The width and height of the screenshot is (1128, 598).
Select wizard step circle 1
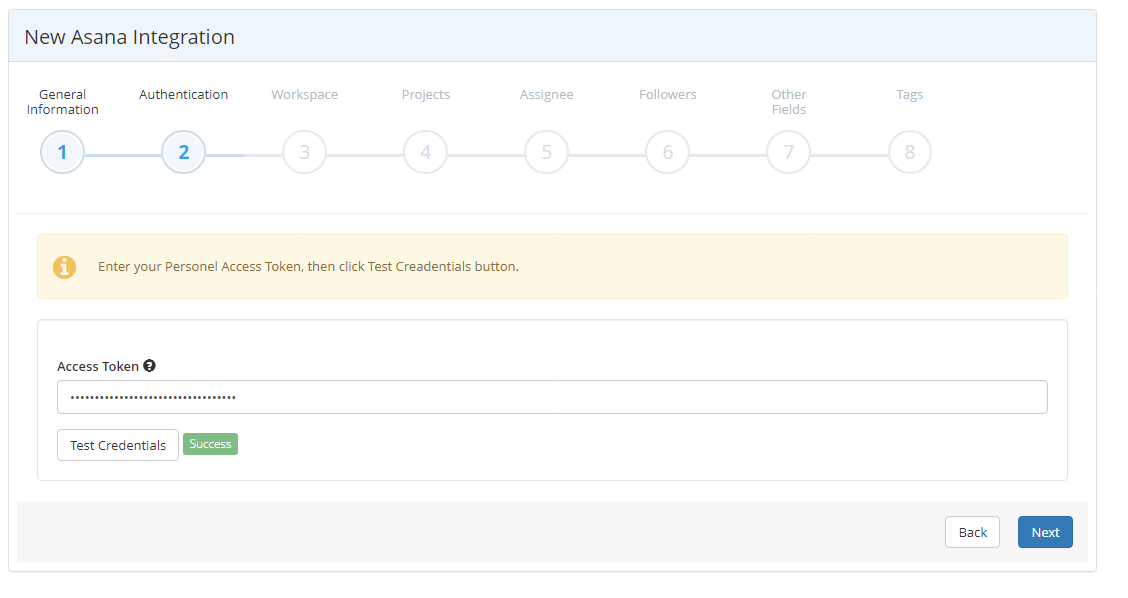[x=62, y=152]
